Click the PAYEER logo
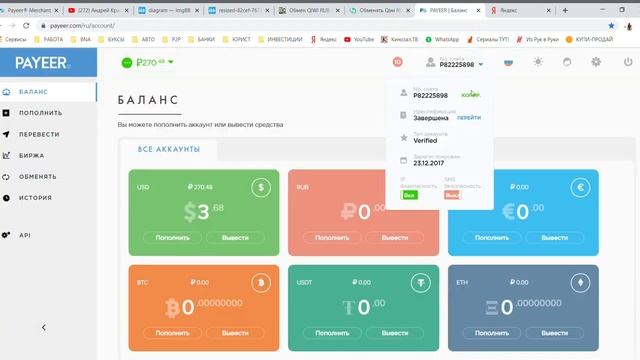This screenshot has height=360, width=640. click(x=42, y=62)
